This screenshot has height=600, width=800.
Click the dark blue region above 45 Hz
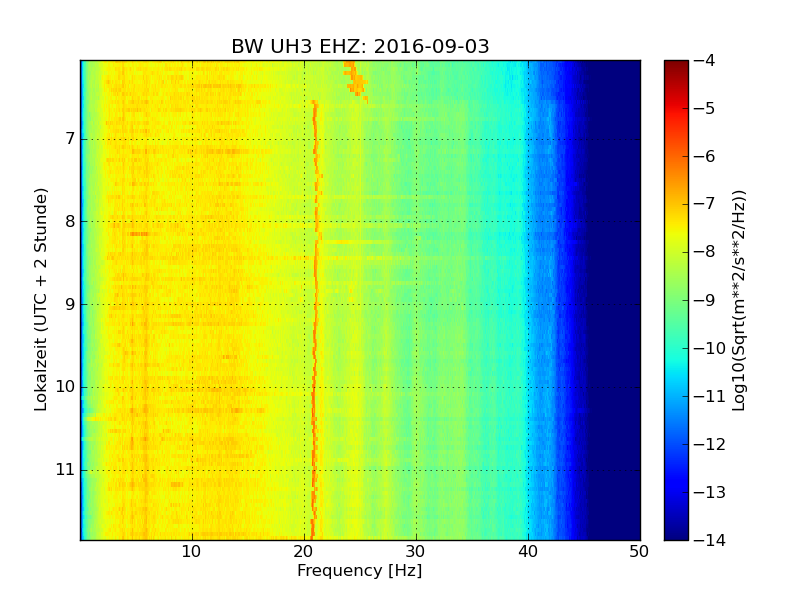pyautogui.click(x=615, y=300)
